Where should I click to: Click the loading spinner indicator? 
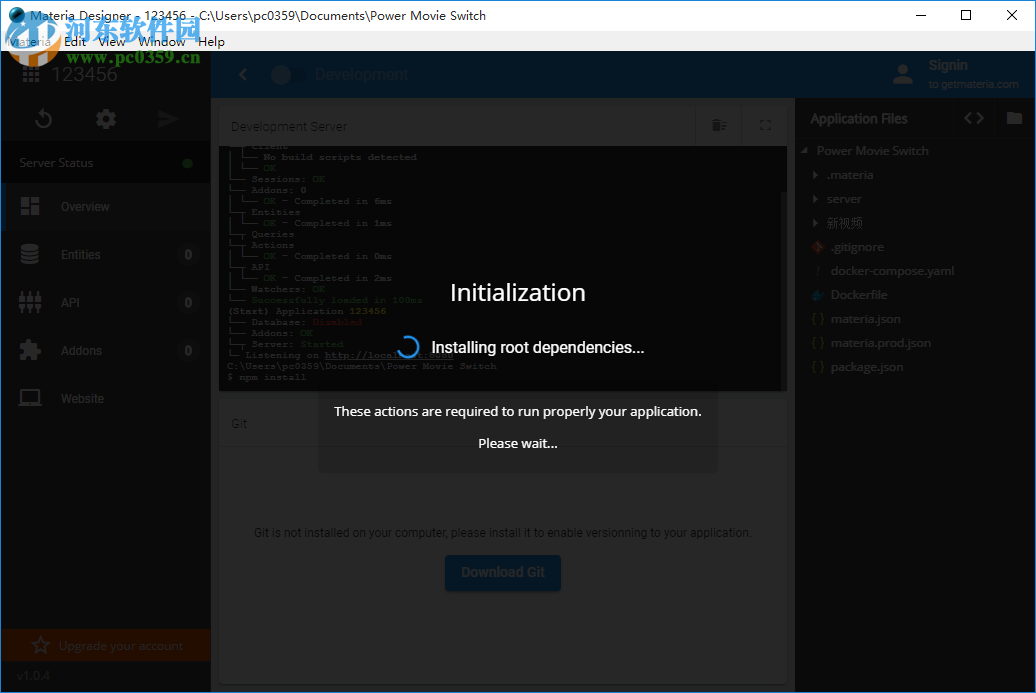(408, 347)
